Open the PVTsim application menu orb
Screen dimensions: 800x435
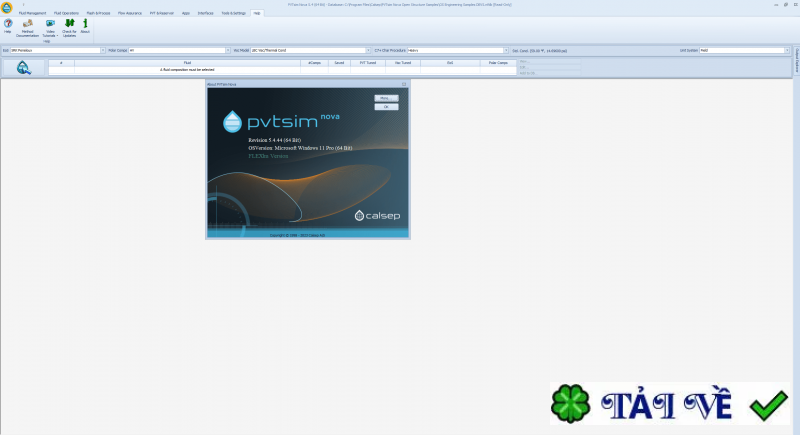[x=7, y=7]
